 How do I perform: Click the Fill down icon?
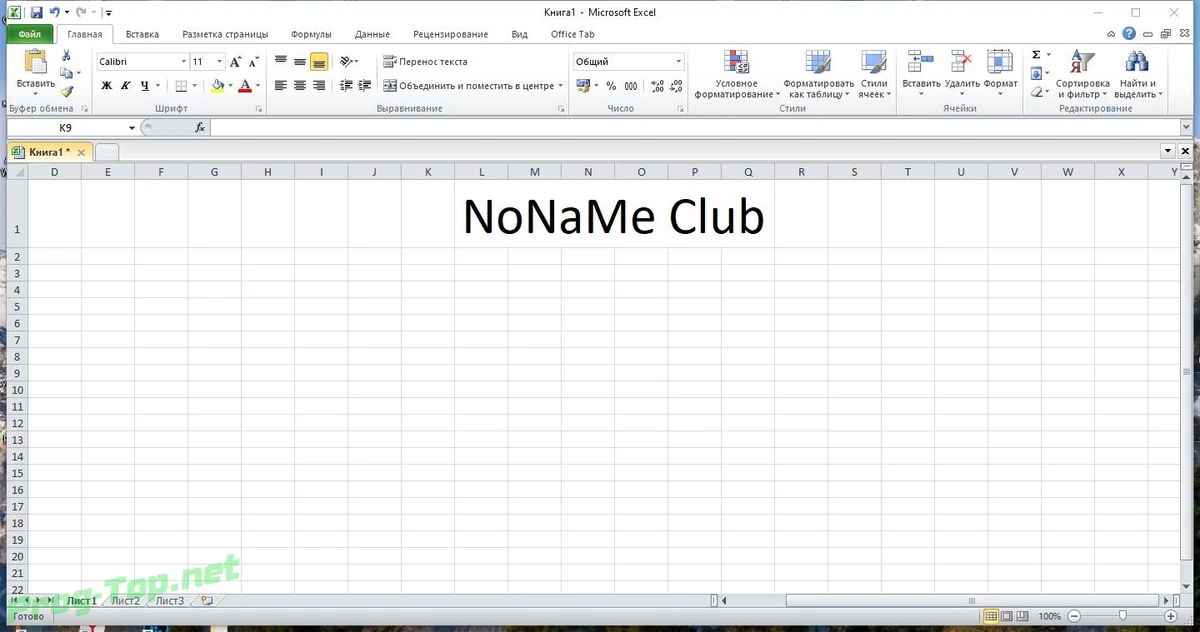1037,73
